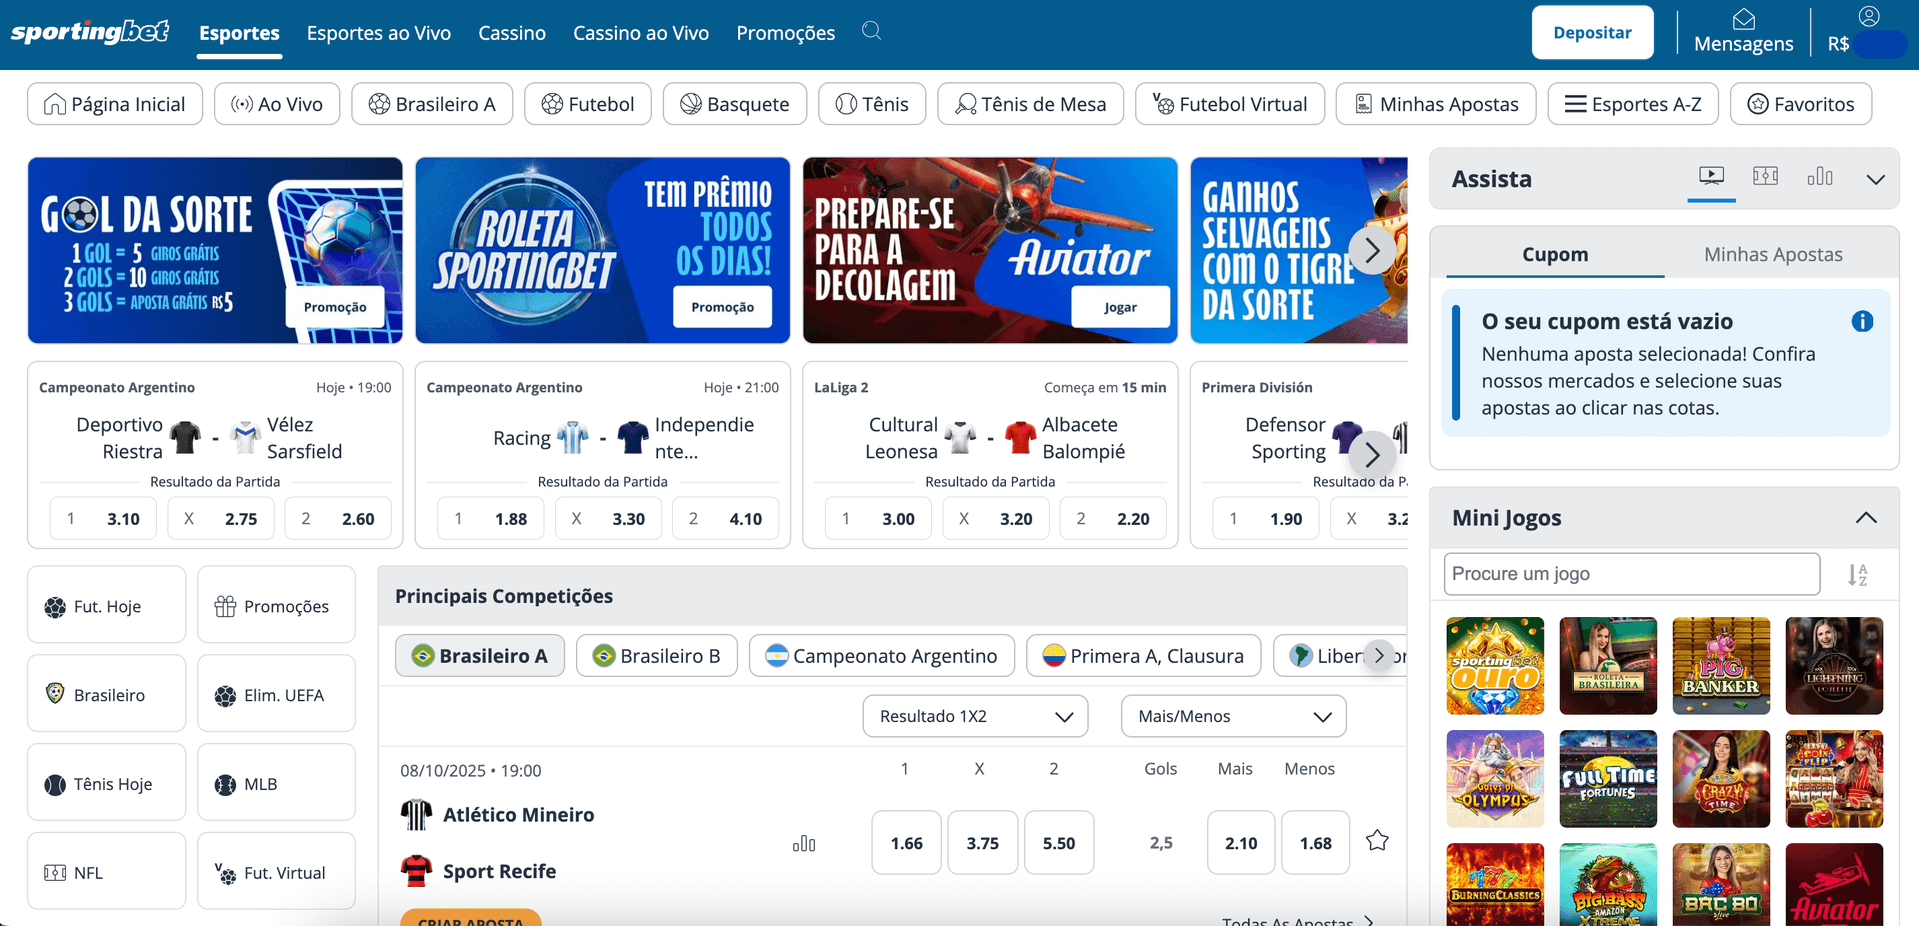
Task: Open Página Inicial home shortcut
Action: coord(115,104)
